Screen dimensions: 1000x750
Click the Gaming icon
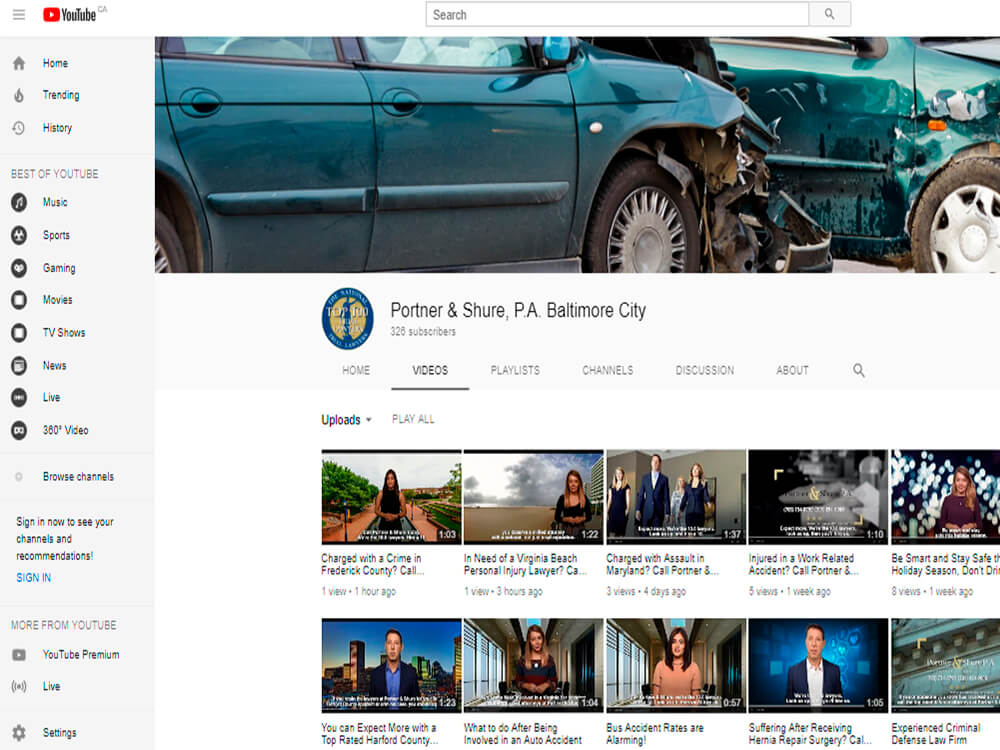[x=19, y=268]
